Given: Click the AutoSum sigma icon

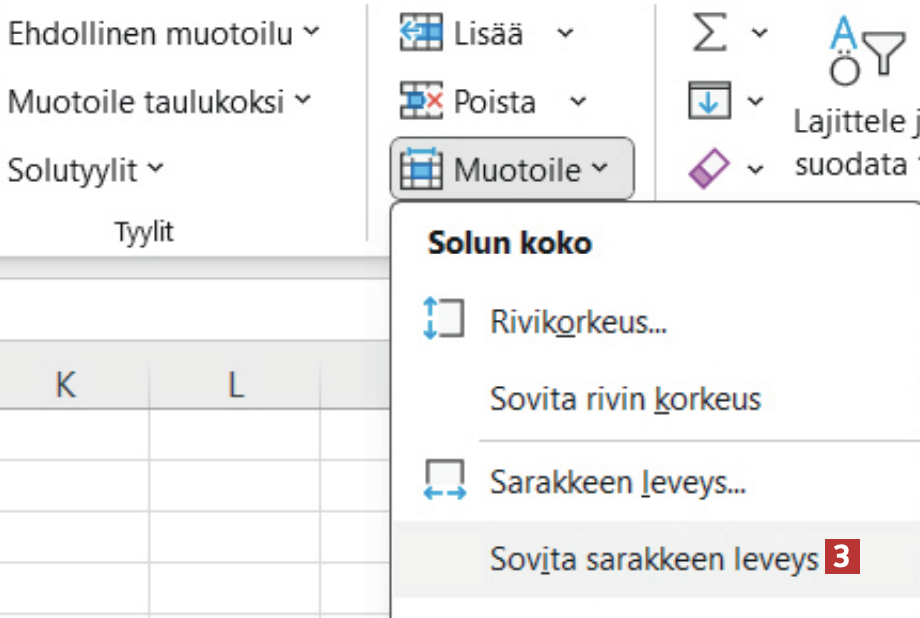Looking at the screenshot, I should coord(710,34).
